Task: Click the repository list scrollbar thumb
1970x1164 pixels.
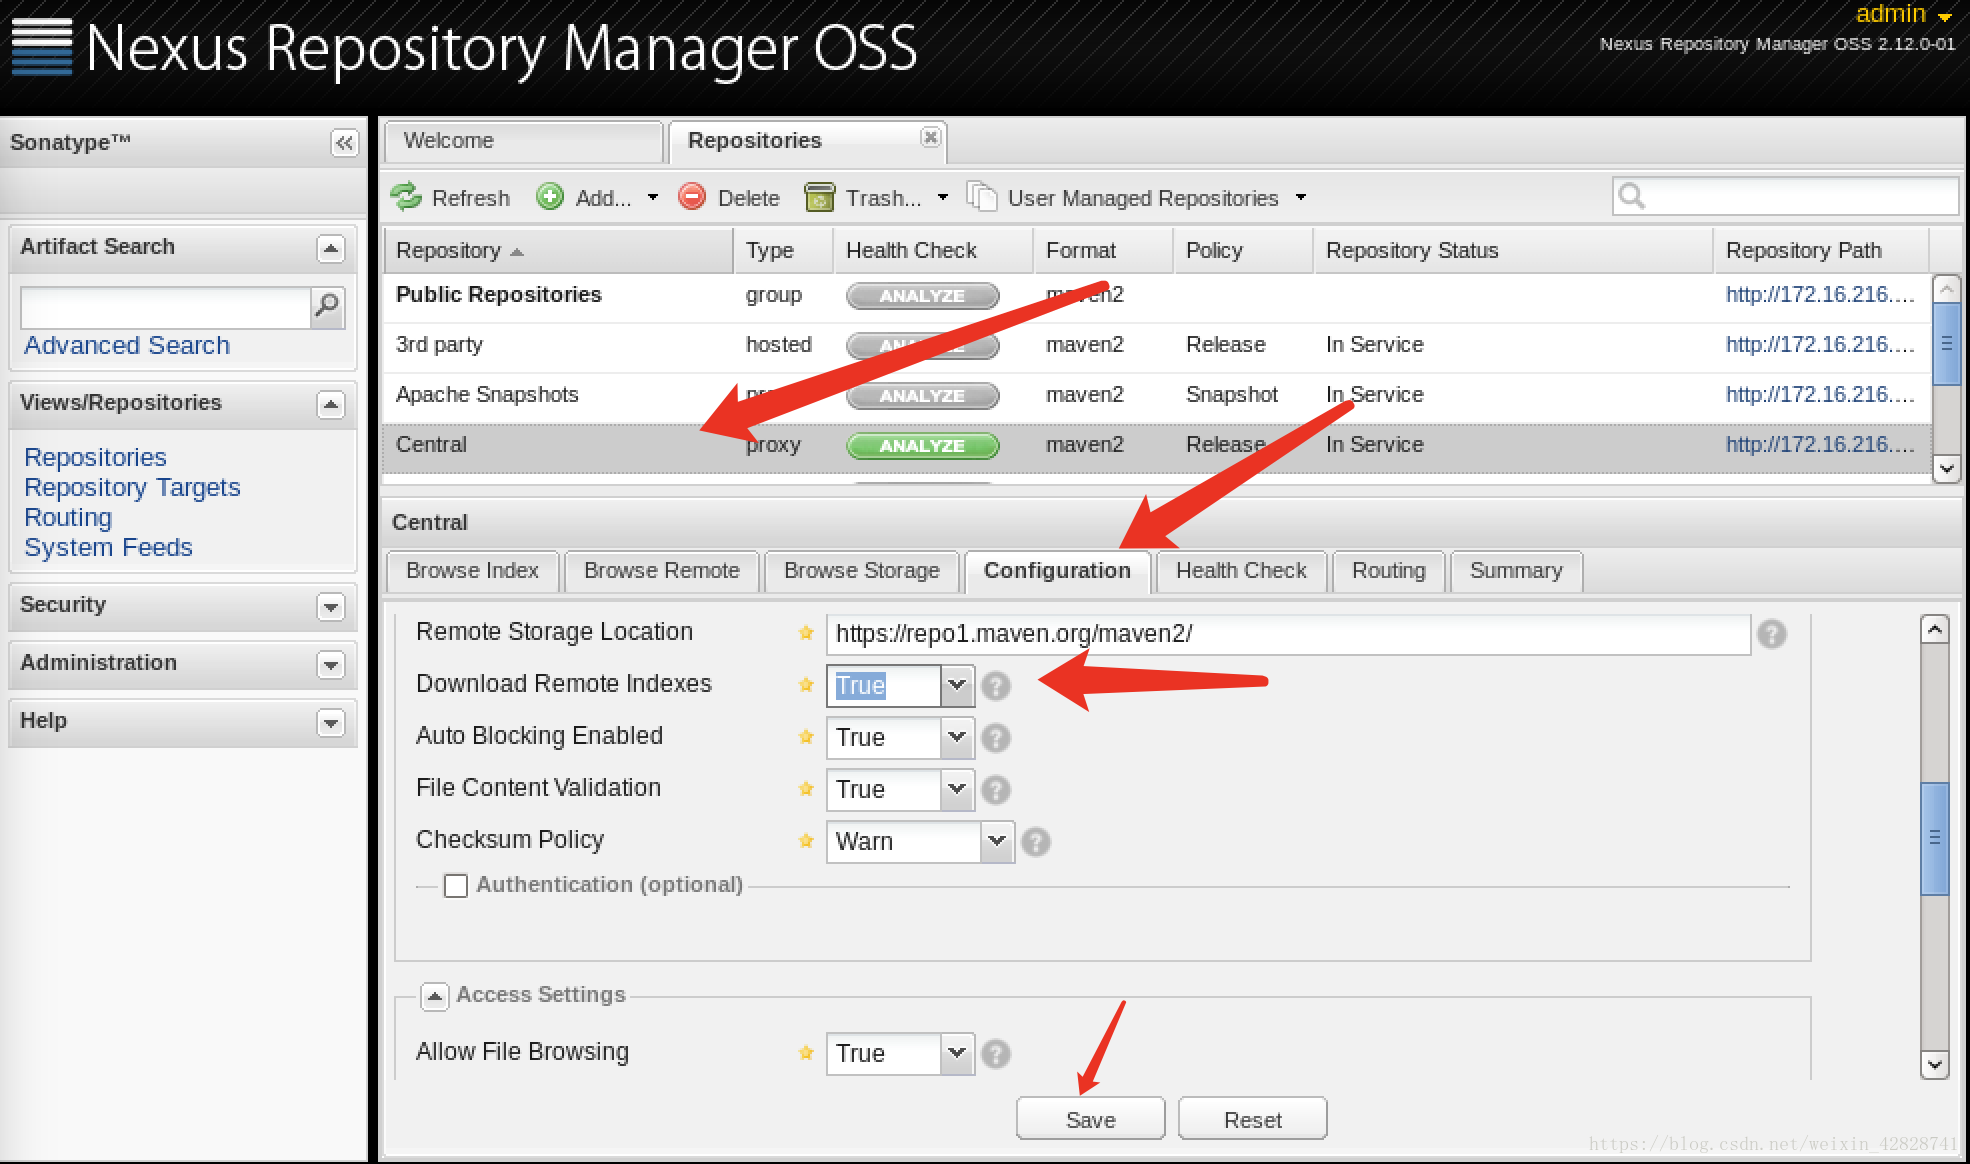Action: click(1946, 343)
